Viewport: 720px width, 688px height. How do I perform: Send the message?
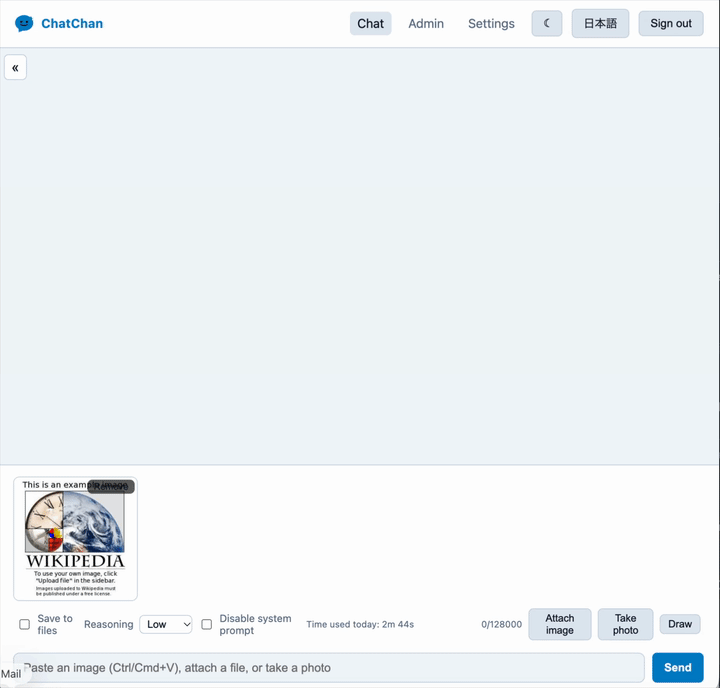click(x=678, y=667)
